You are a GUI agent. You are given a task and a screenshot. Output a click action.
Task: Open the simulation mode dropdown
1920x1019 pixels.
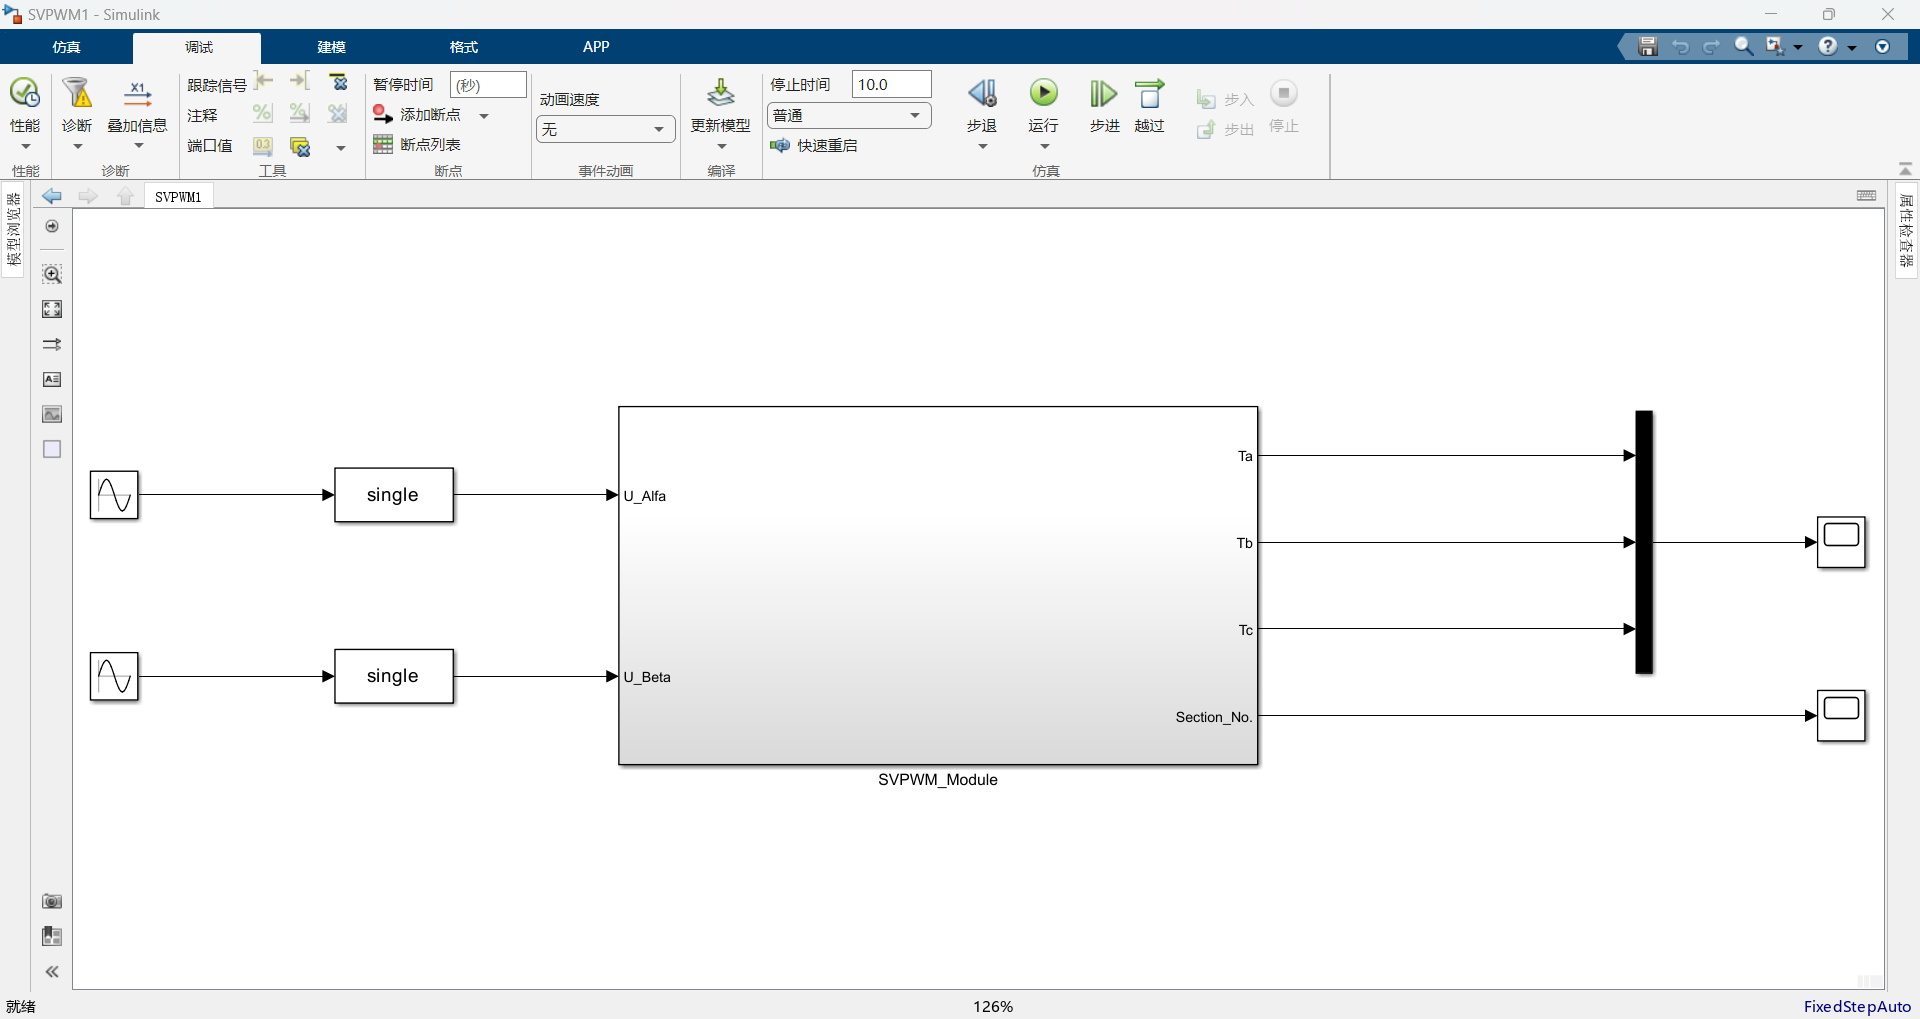point(849,116)
